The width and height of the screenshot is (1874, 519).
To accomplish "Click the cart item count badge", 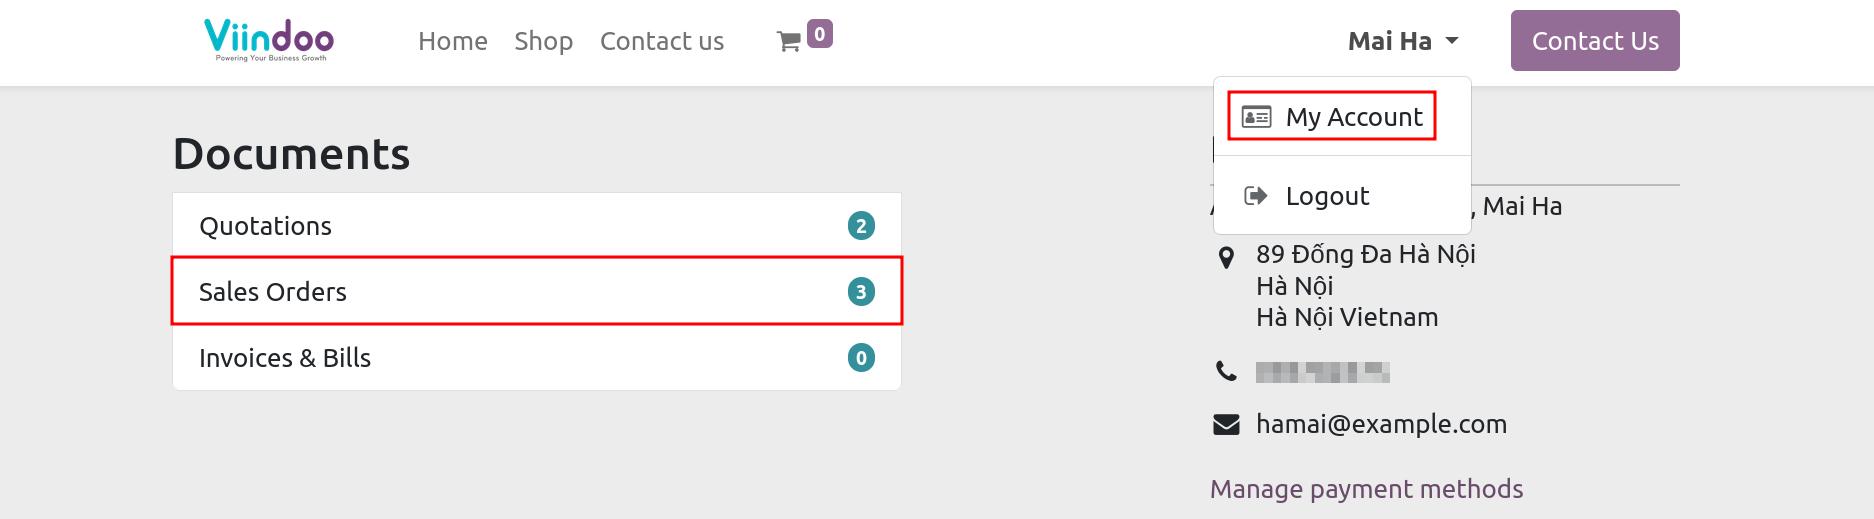I will [x=819, y=34].
